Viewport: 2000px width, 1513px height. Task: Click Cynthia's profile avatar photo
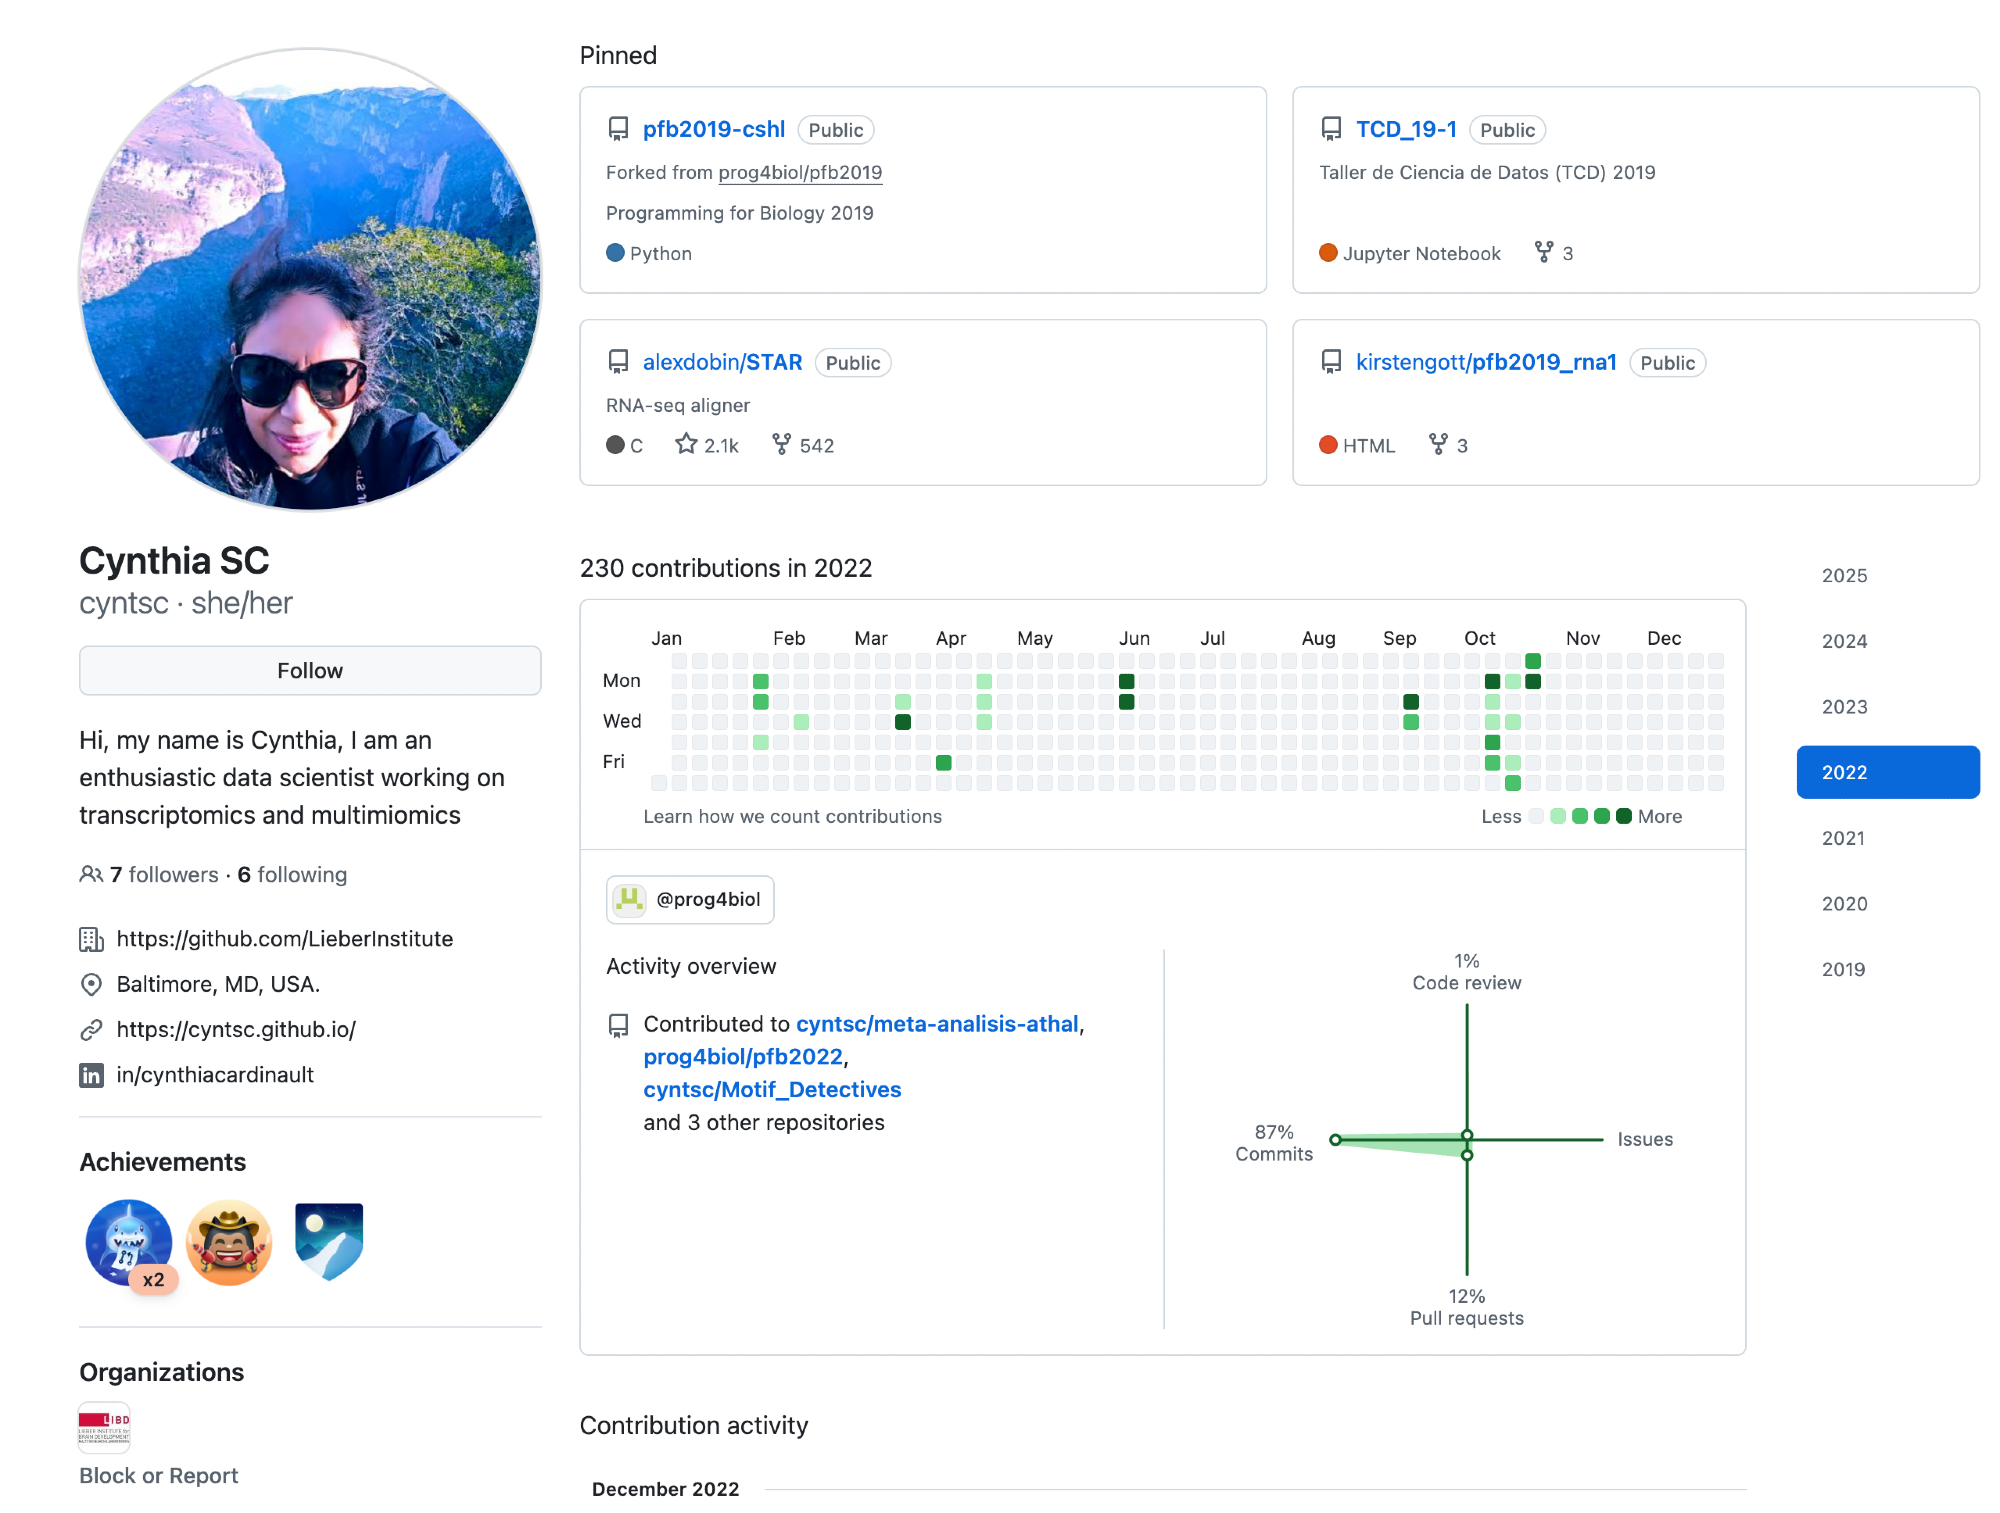(310, 279)
